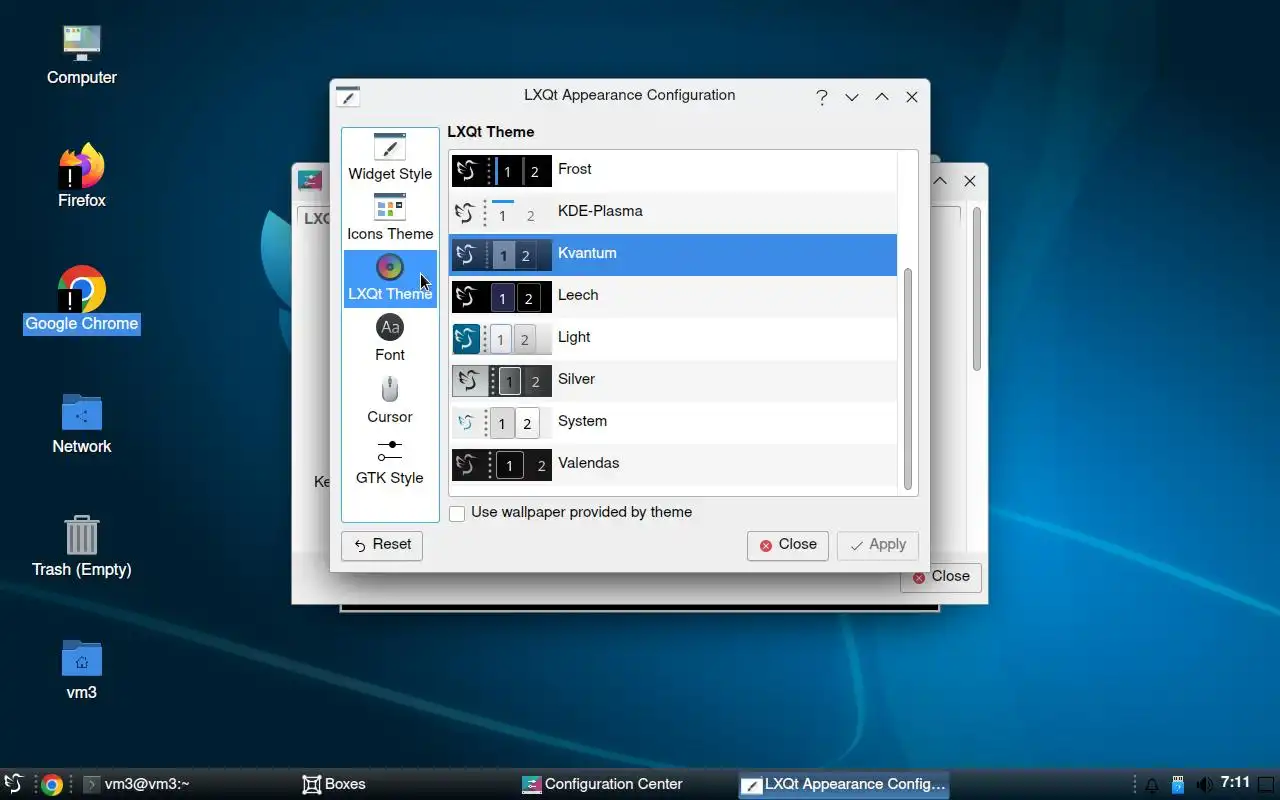Image resolution: width=1280 pixels, height=800 pixels.
Task: Open the Font settings section
Action: [x=390, y=339]
